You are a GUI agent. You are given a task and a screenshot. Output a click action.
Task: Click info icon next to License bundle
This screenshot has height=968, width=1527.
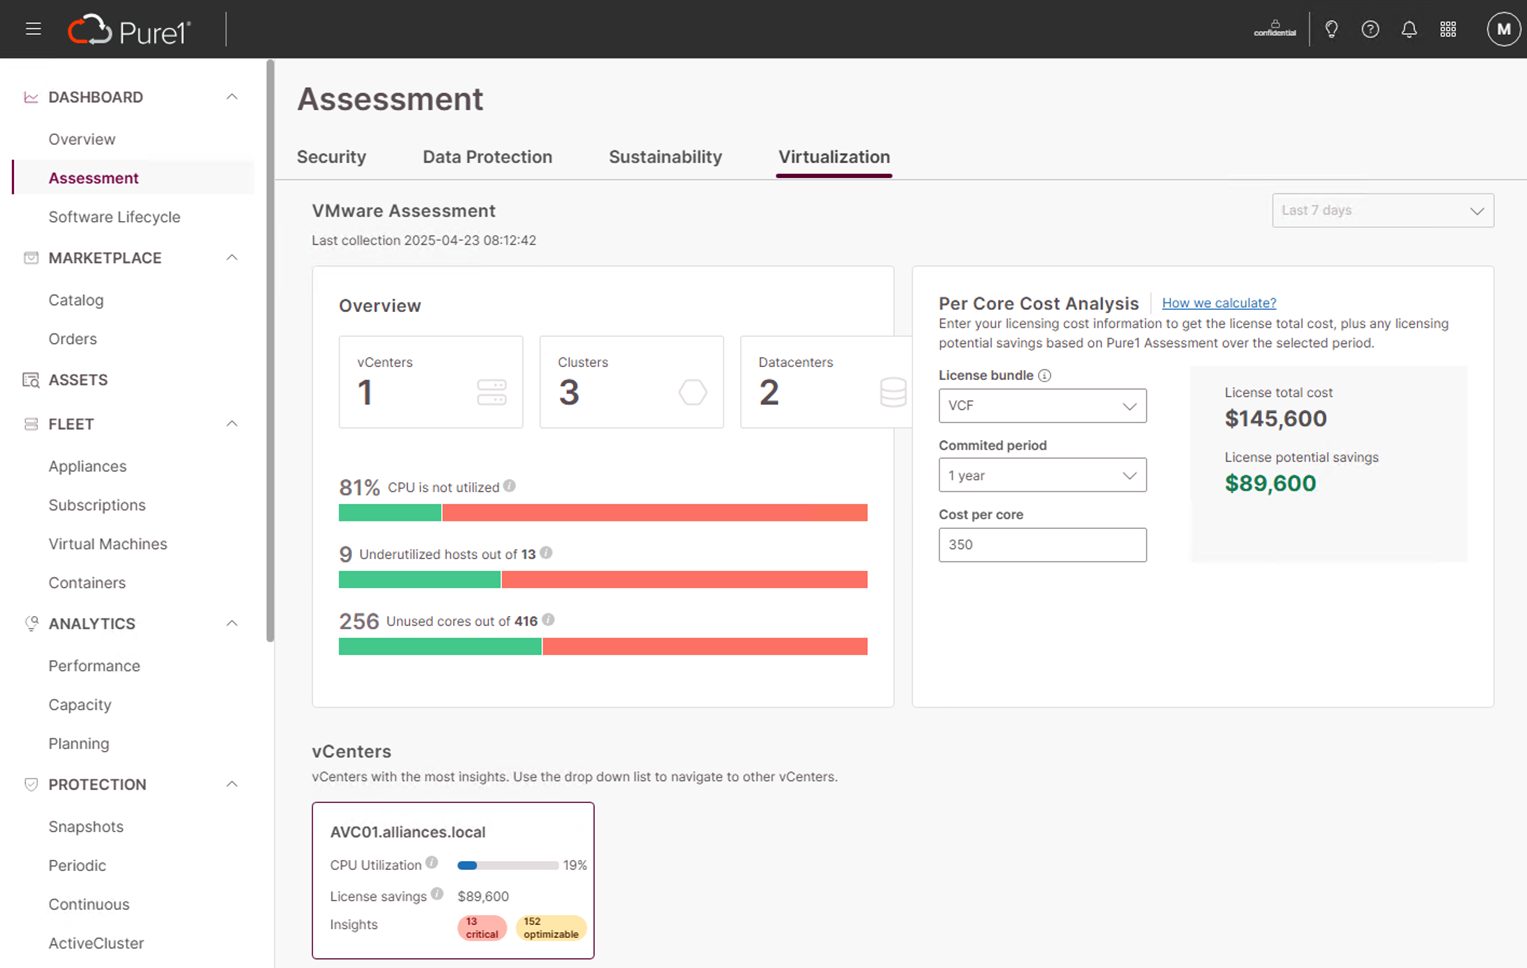click(x=1044, y=376)
